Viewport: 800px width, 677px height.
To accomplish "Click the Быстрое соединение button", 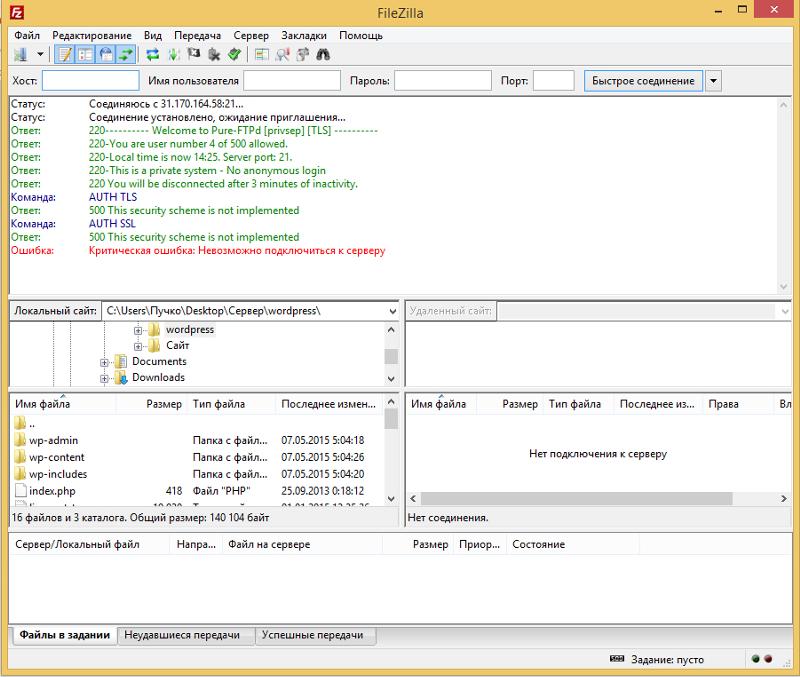I will 643,81.
